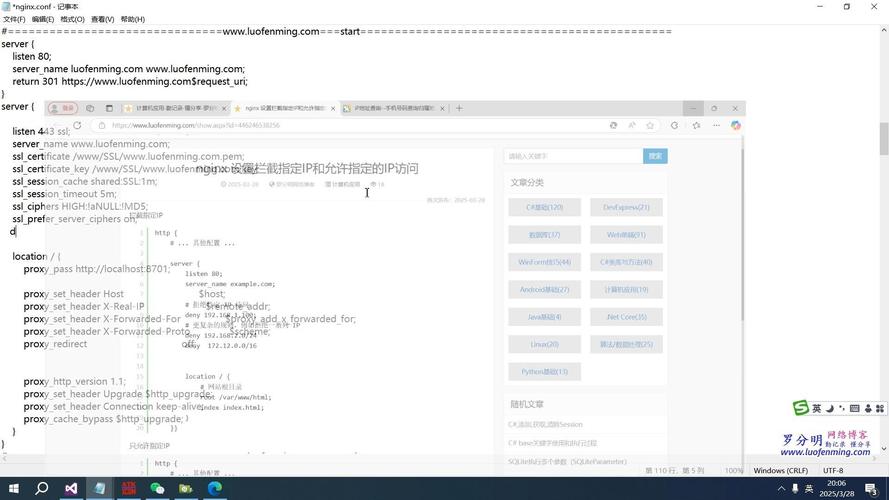This screenshot has height=500, width=889.
Task: Toggle Sogou 英 language mode on IME bar
Action: click(816, 408)
